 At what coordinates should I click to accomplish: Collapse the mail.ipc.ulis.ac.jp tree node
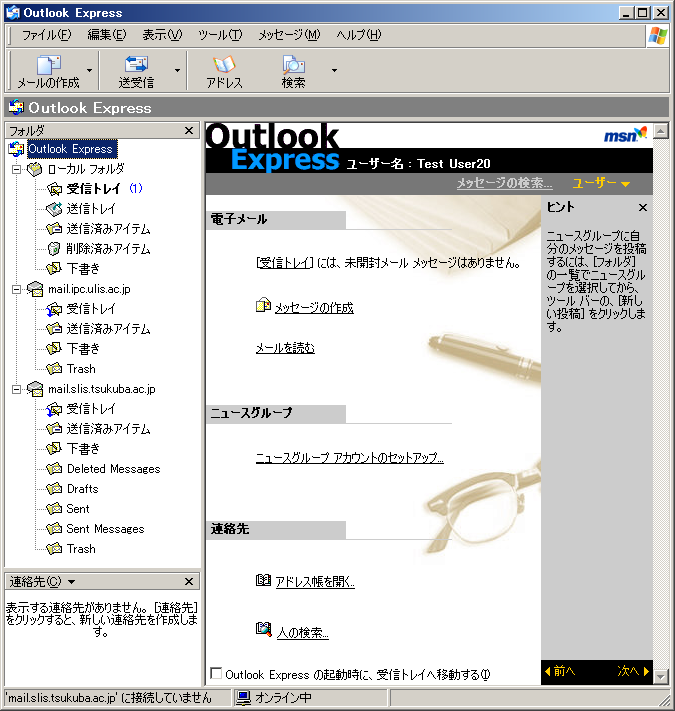[16, 289]
